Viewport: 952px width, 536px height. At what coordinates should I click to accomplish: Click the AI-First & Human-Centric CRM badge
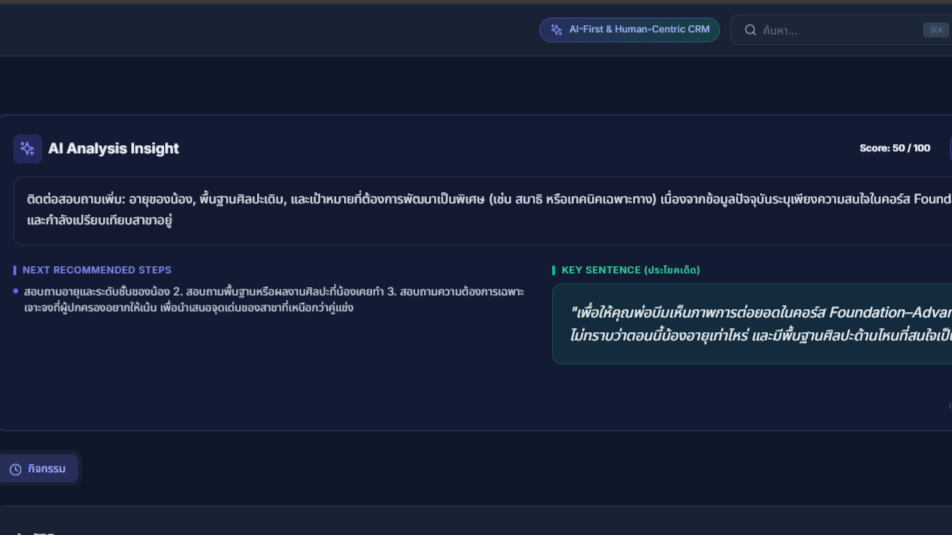coord(629,30)
